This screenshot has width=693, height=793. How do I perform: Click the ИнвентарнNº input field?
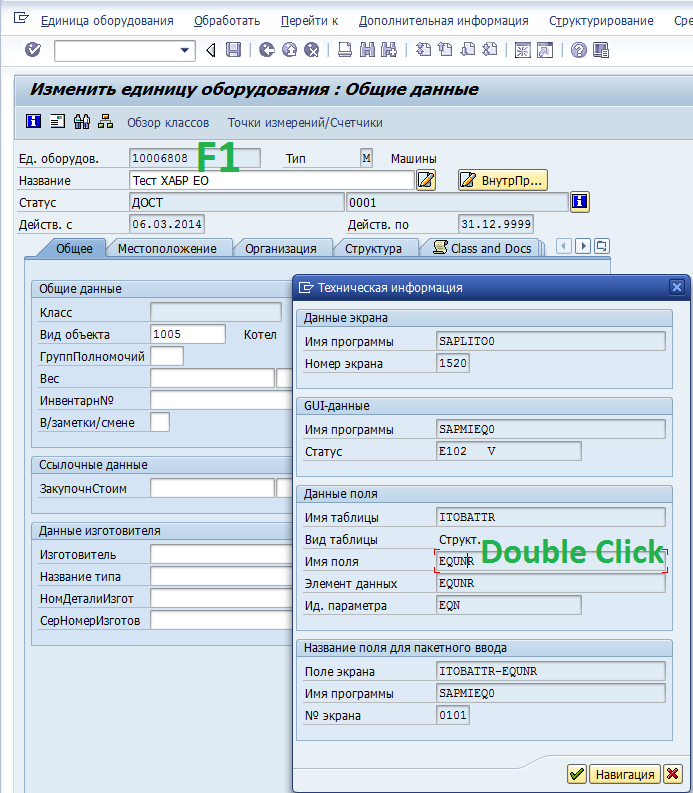pyautogui.click(x=222, y=400)
